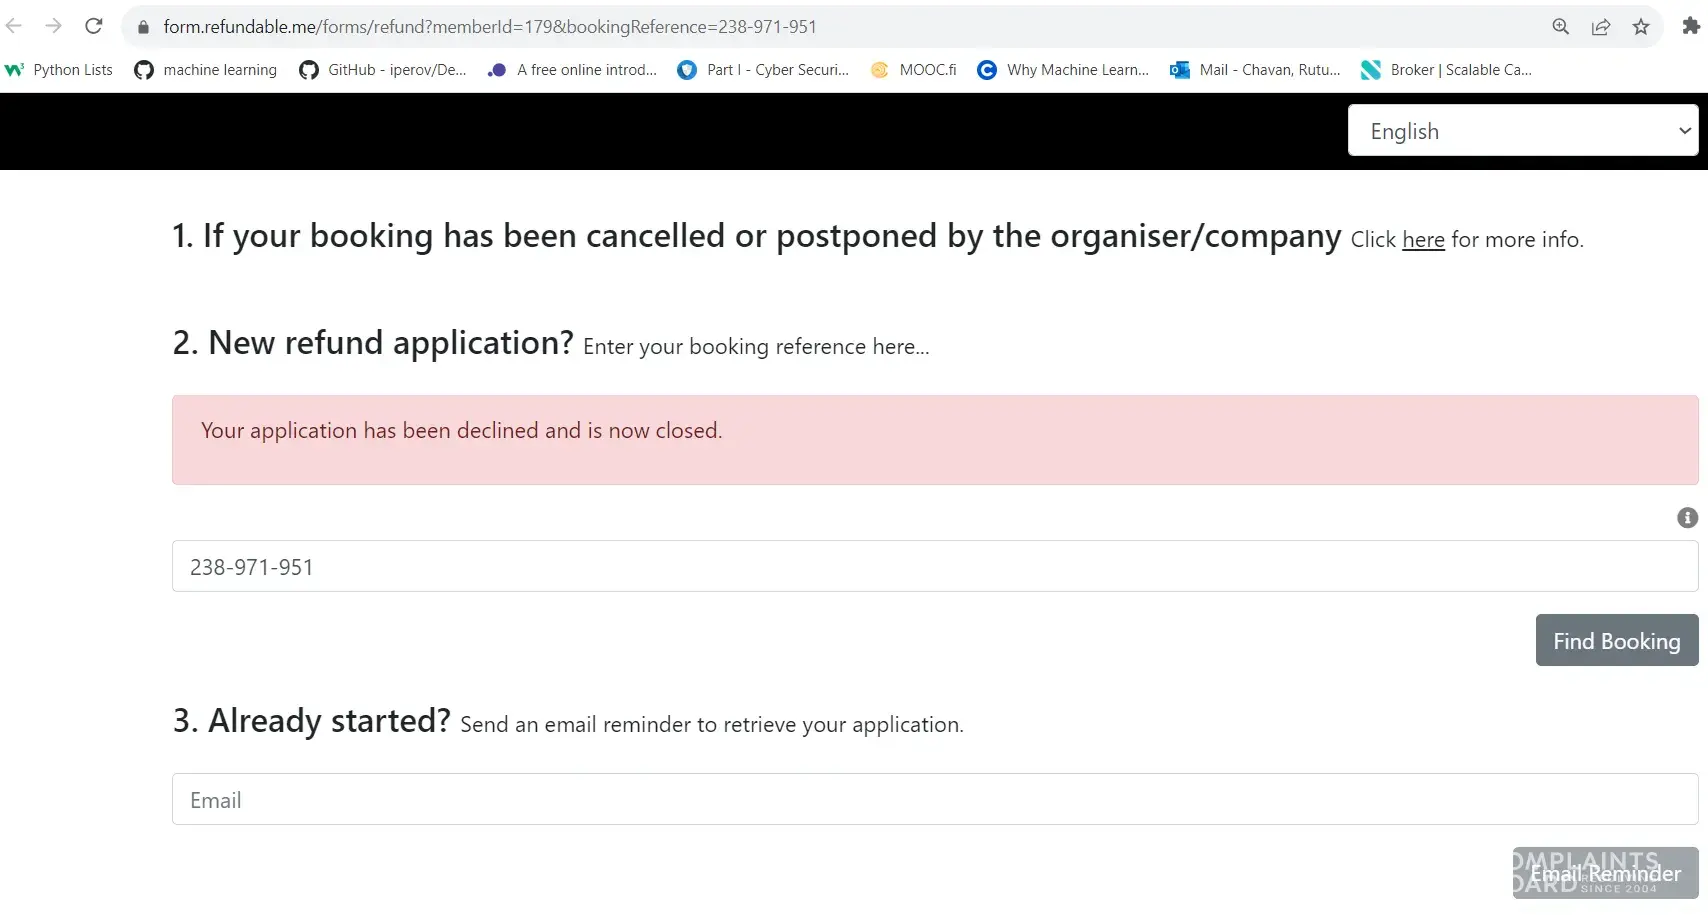1708x915 pixels.
Task: Open the Extensions puzzle icon
Action: [1691, 27]
